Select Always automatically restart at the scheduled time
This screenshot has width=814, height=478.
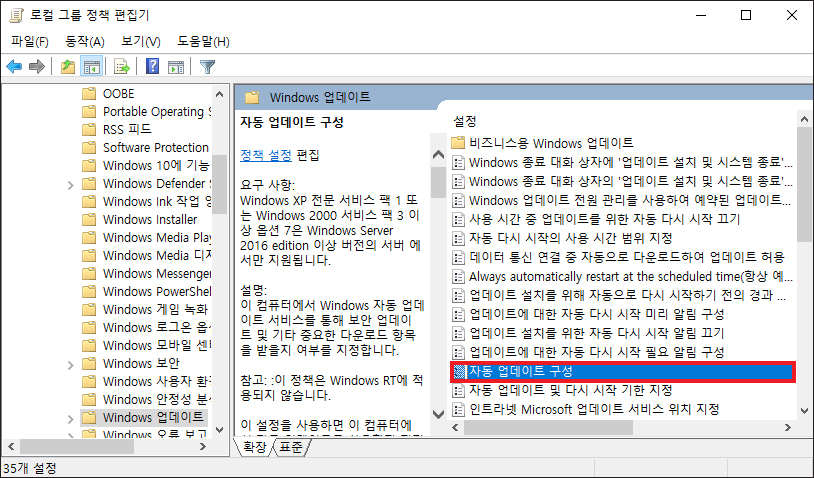(631, 276)
